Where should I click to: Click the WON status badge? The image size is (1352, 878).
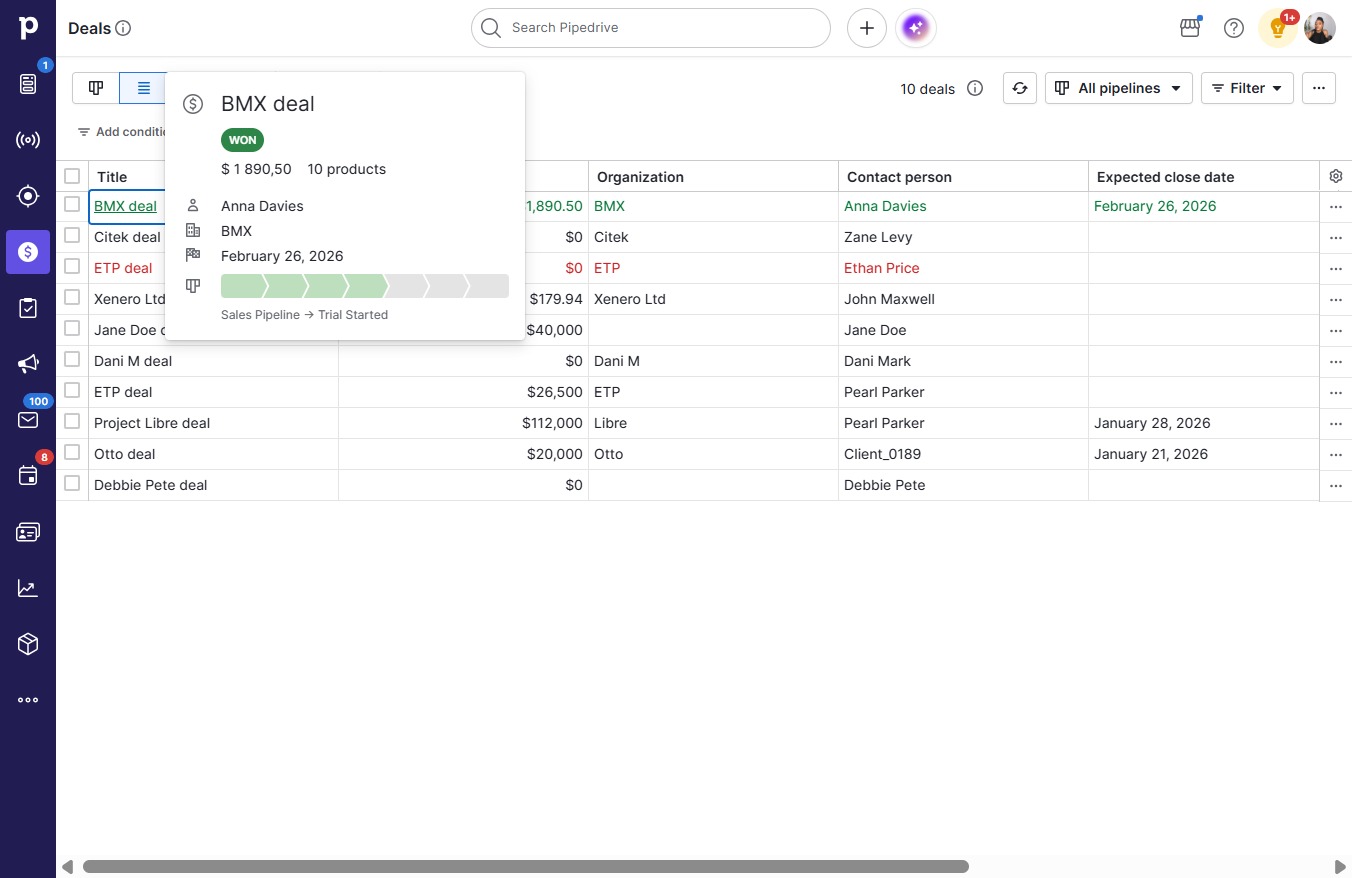[242, 140]
